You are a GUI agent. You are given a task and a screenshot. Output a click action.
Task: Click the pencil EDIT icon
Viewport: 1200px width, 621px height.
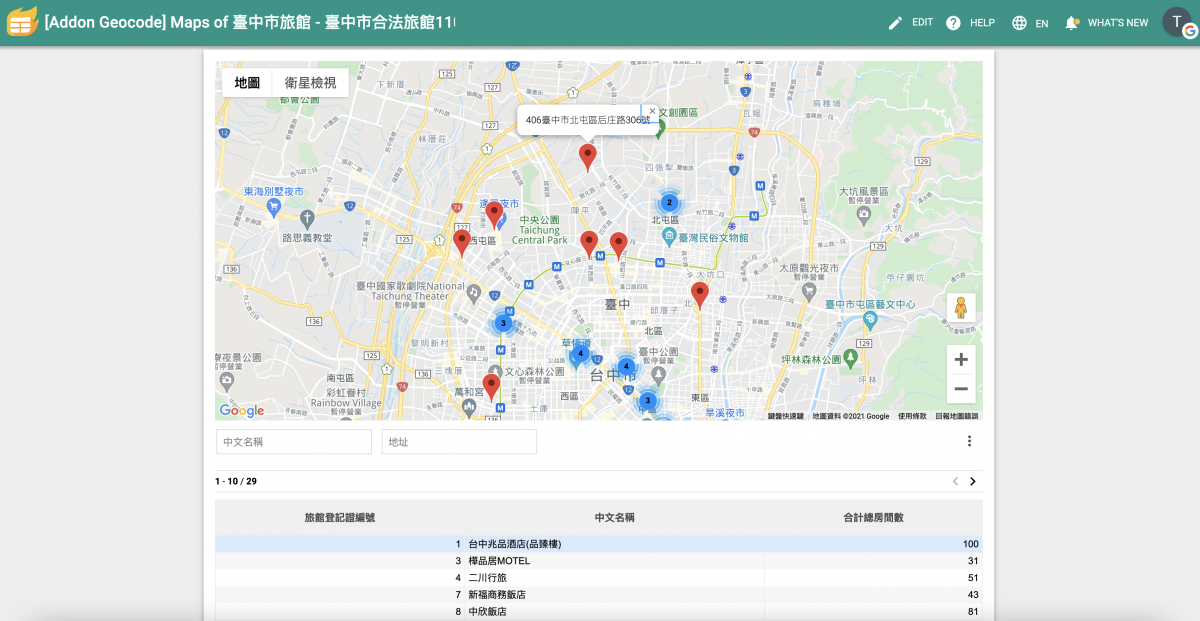pos(895,22)
